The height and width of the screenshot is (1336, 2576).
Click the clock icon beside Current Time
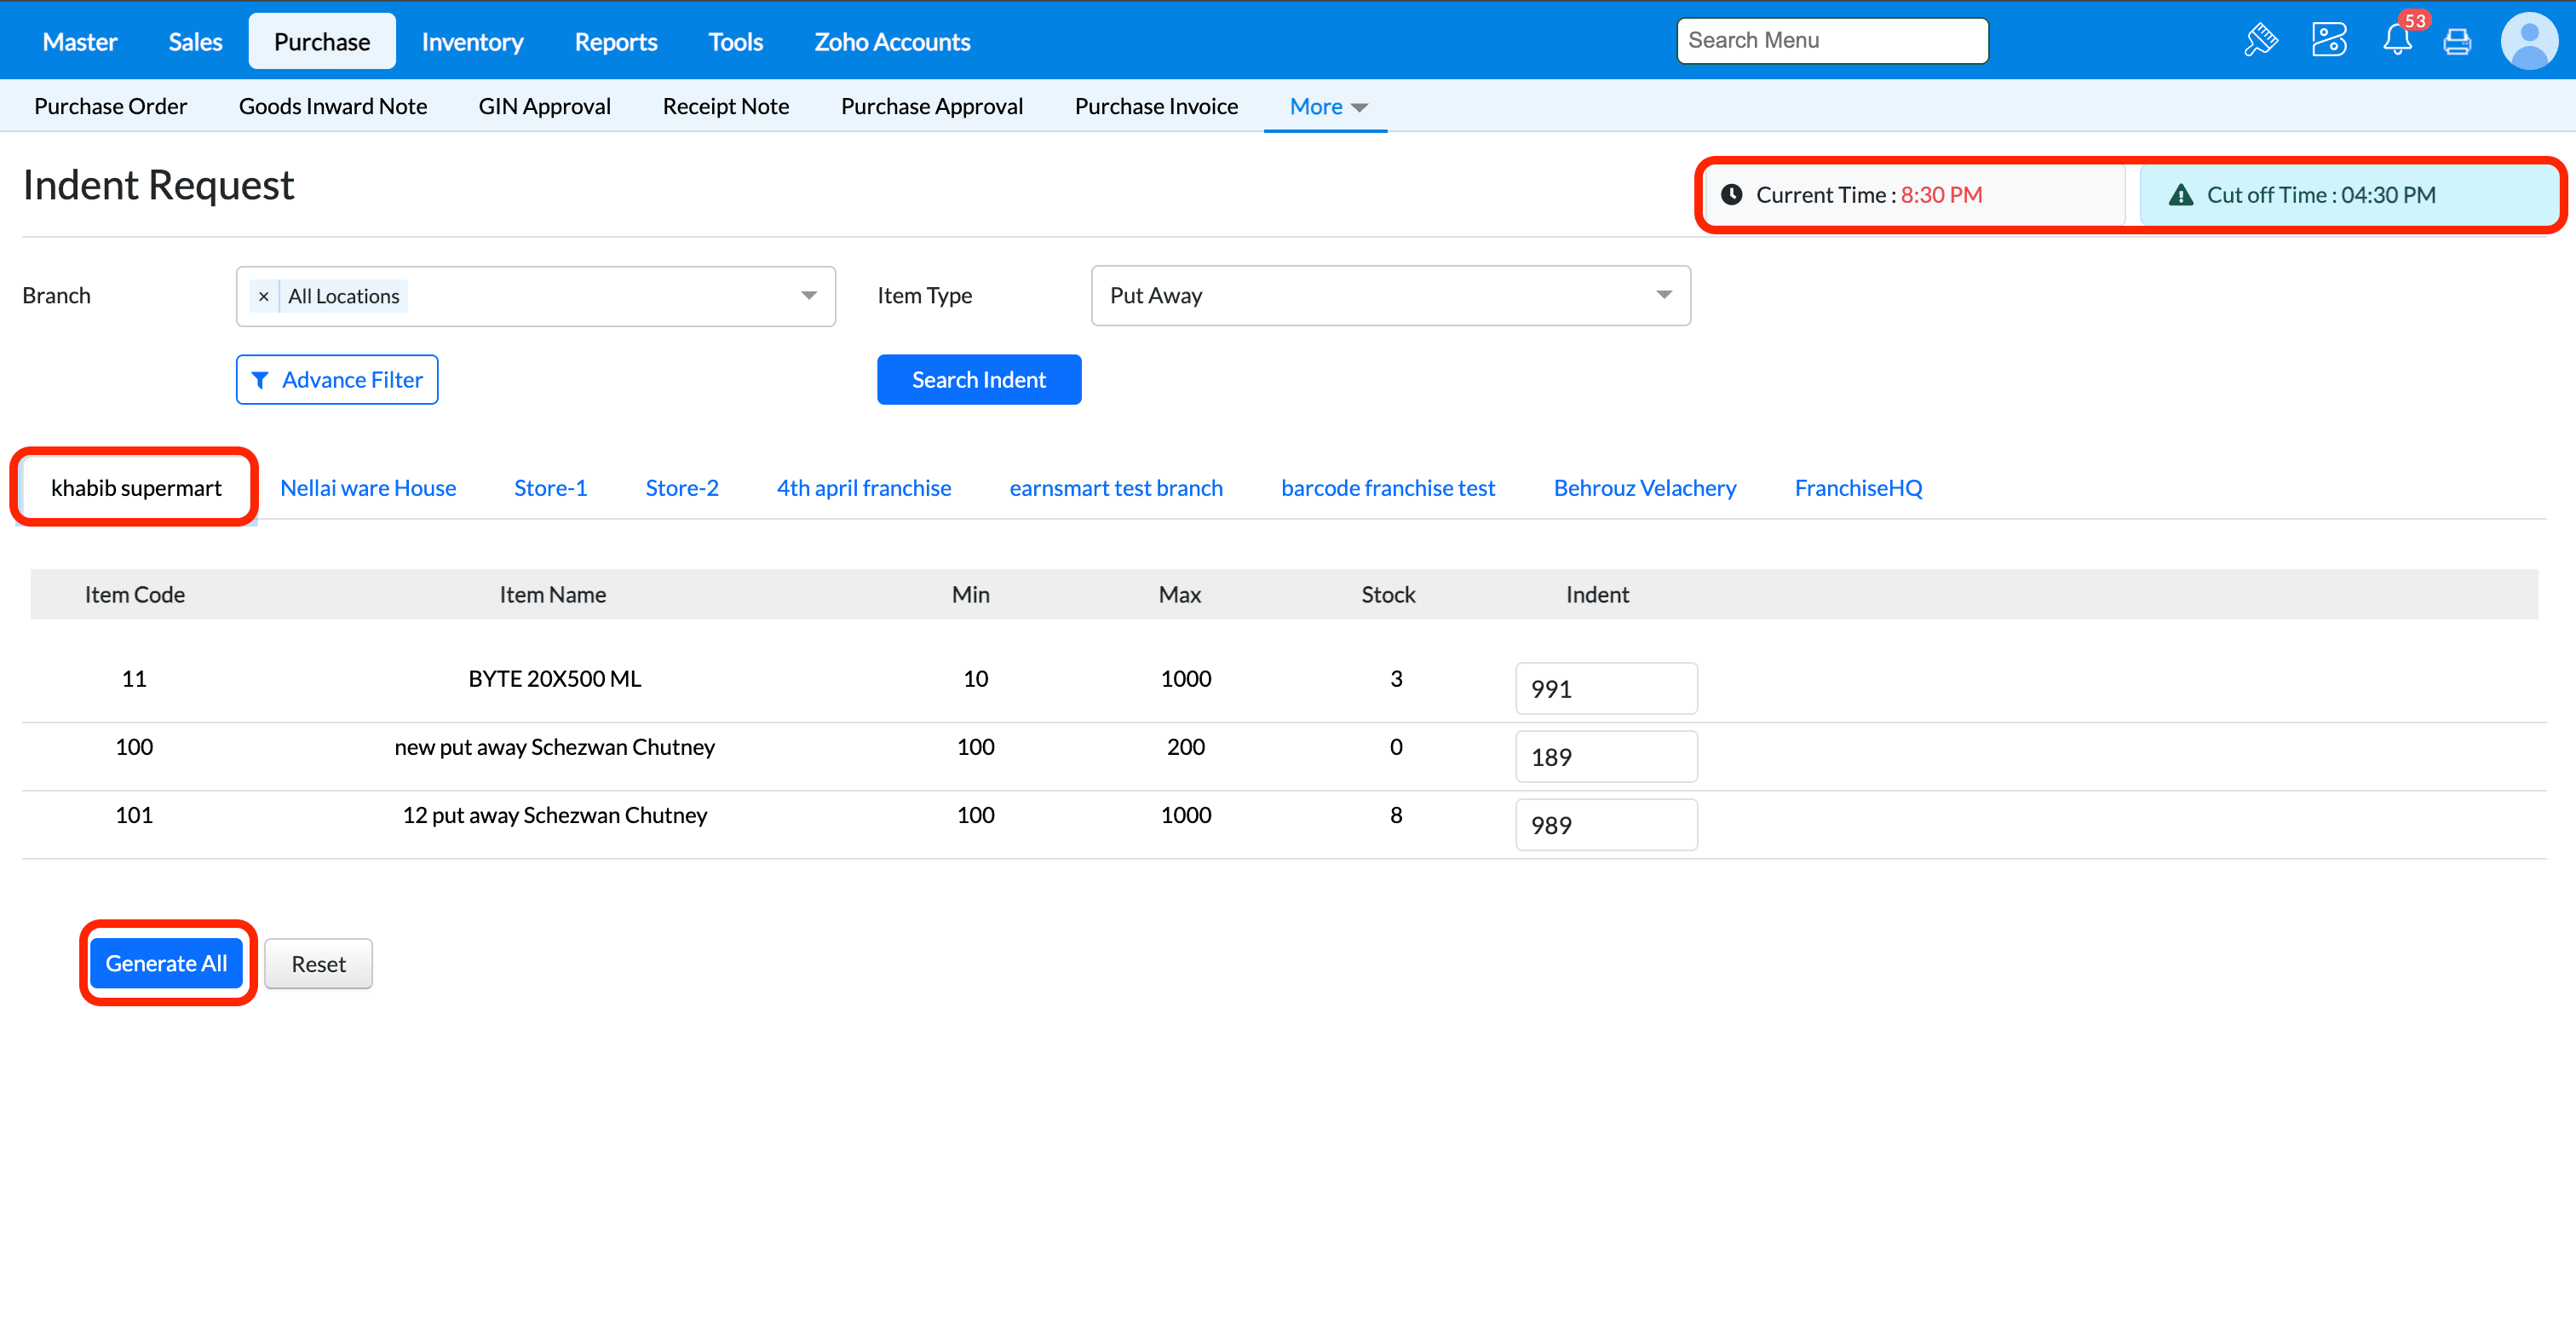point(1731,195)
